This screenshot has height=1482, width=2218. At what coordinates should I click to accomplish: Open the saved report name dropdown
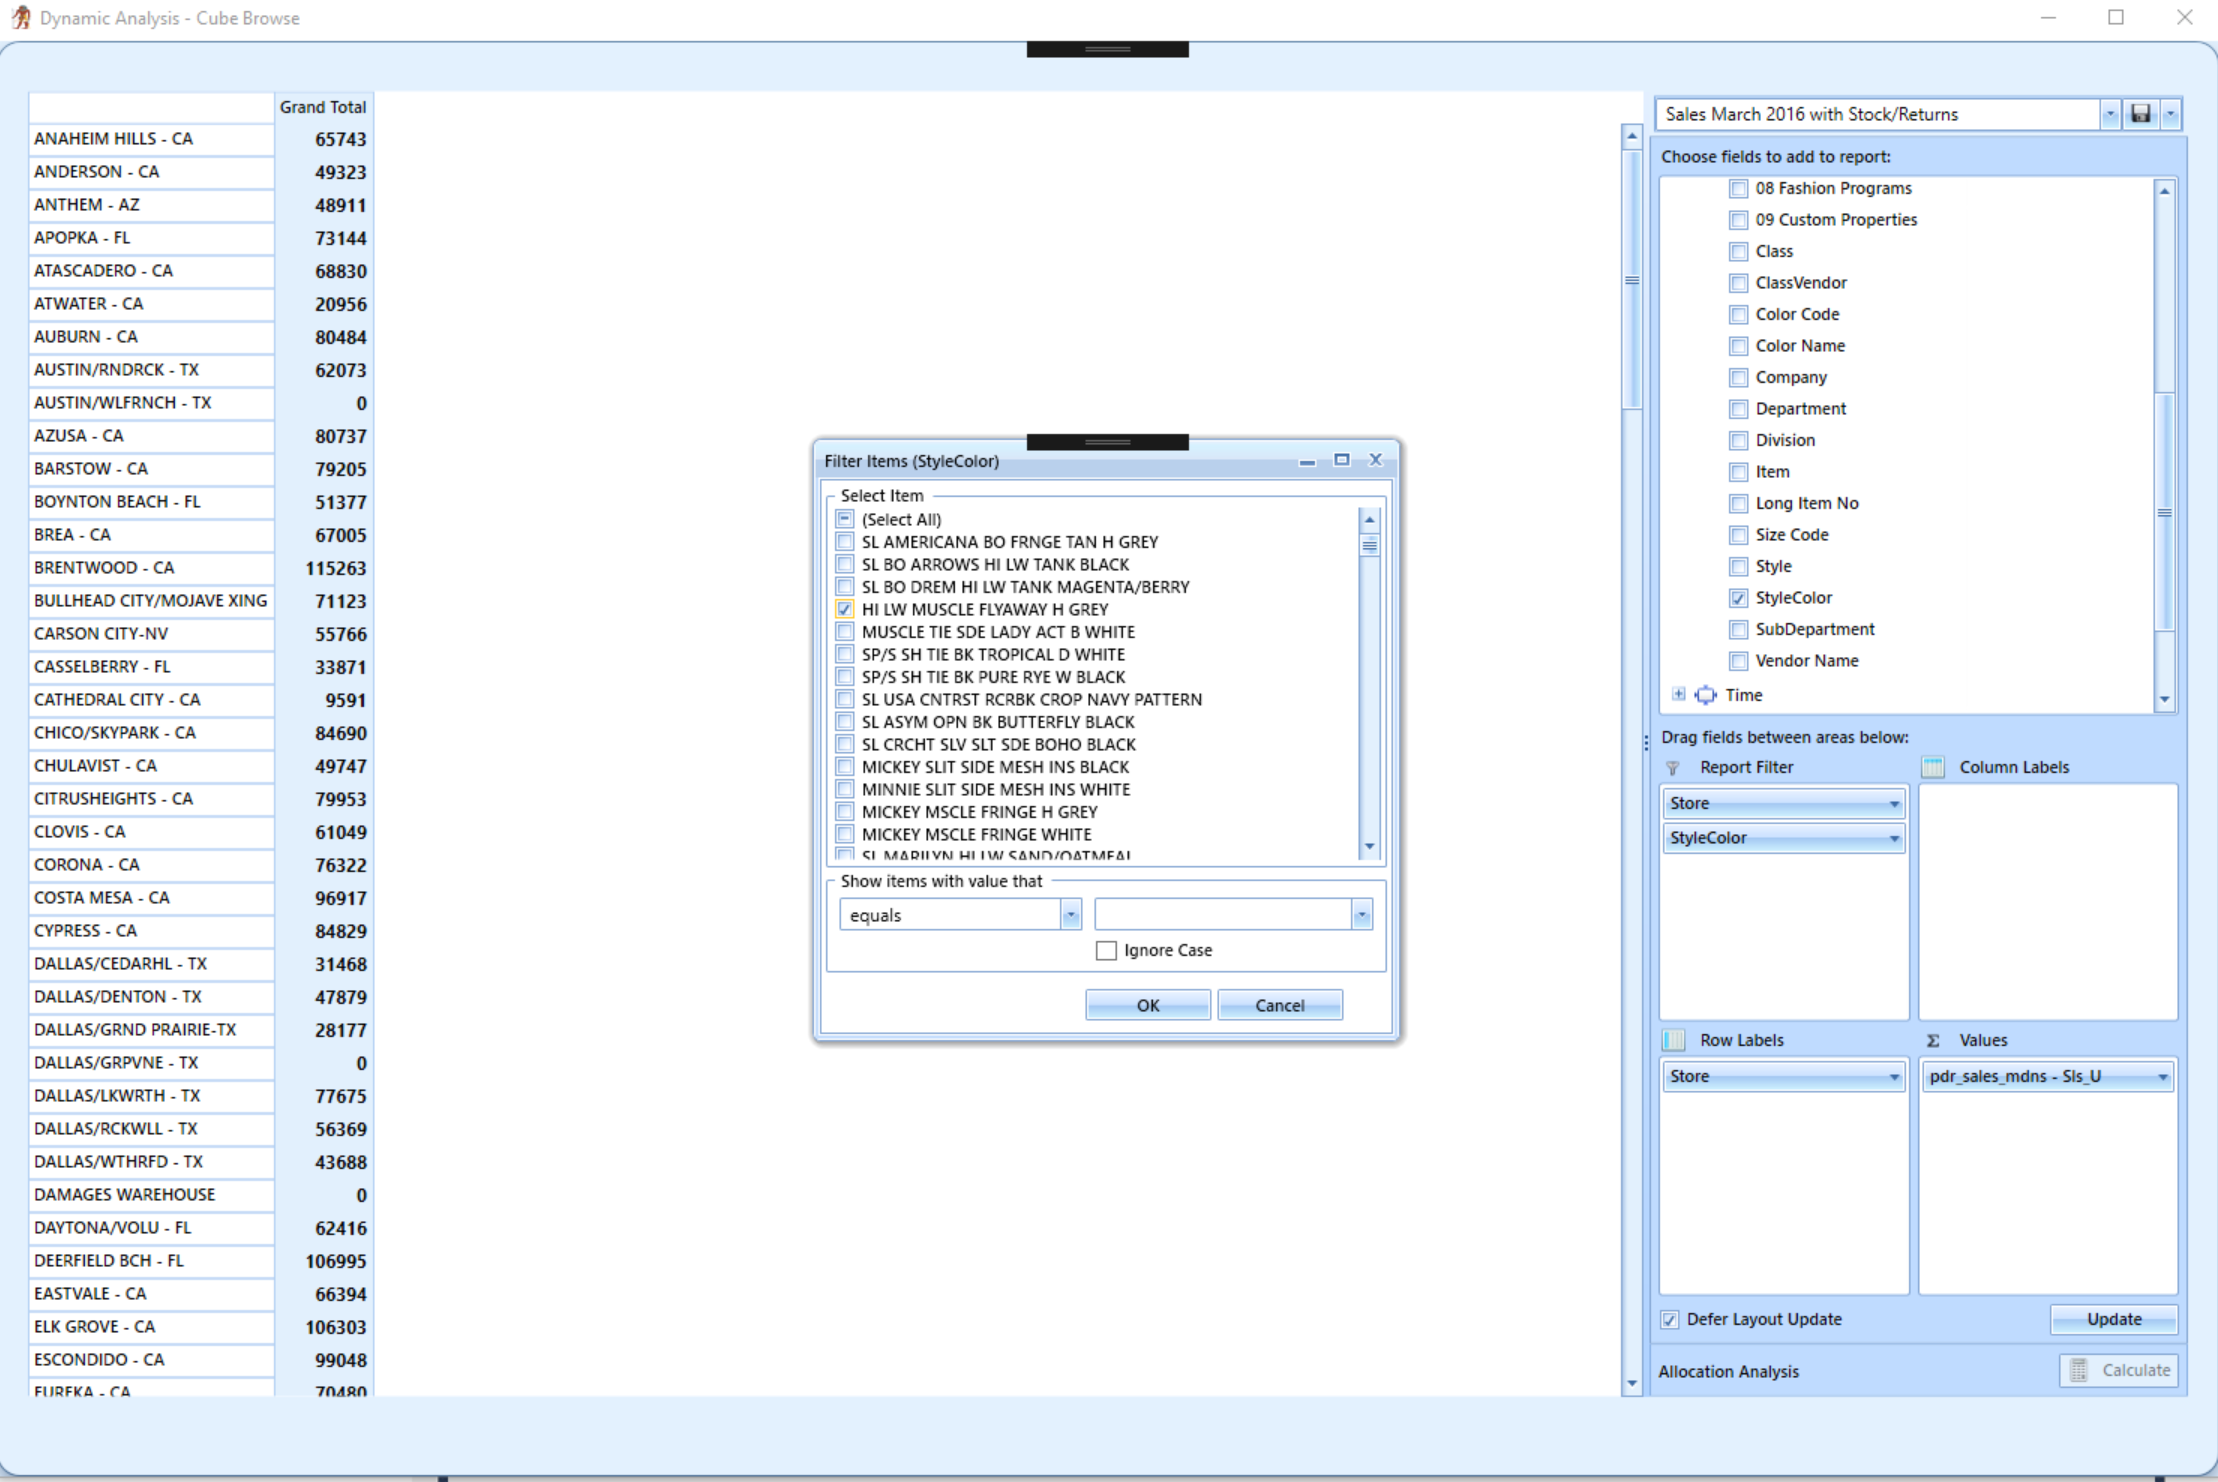pyautogui.click(x=2109, y=114)
